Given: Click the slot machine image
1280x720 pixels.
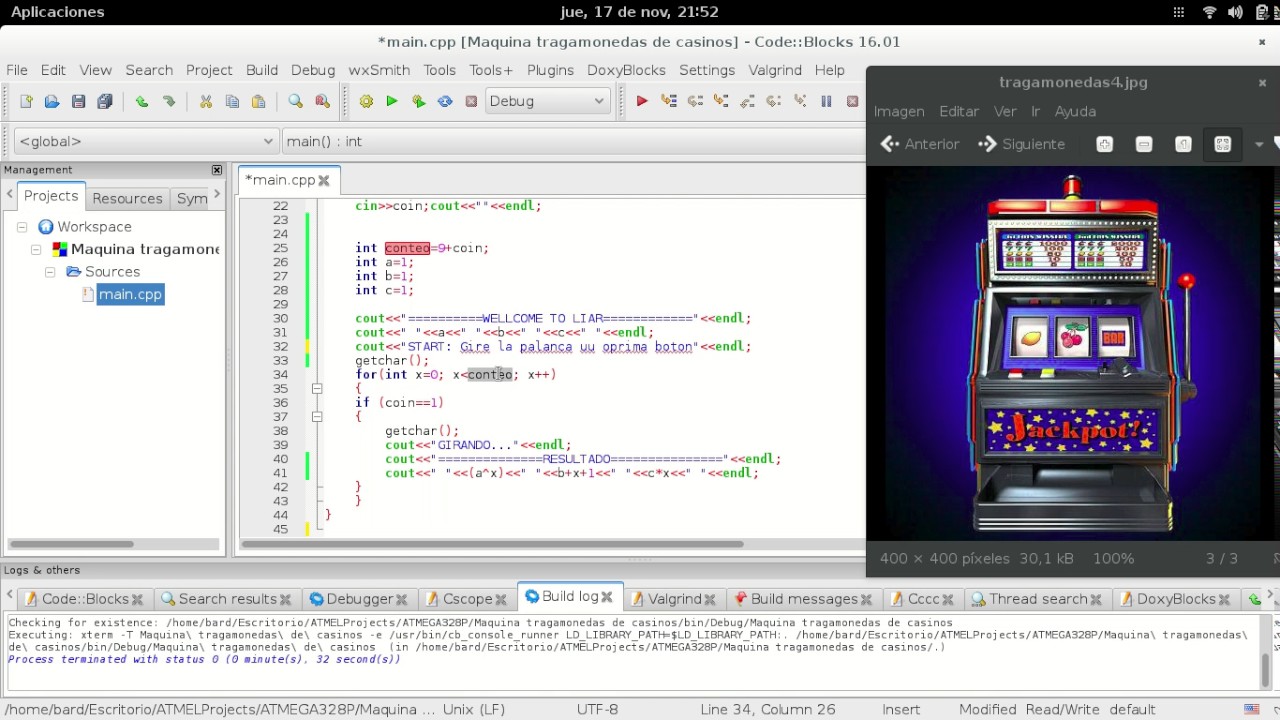Looking at the screenshot, I should [1072, 354].
